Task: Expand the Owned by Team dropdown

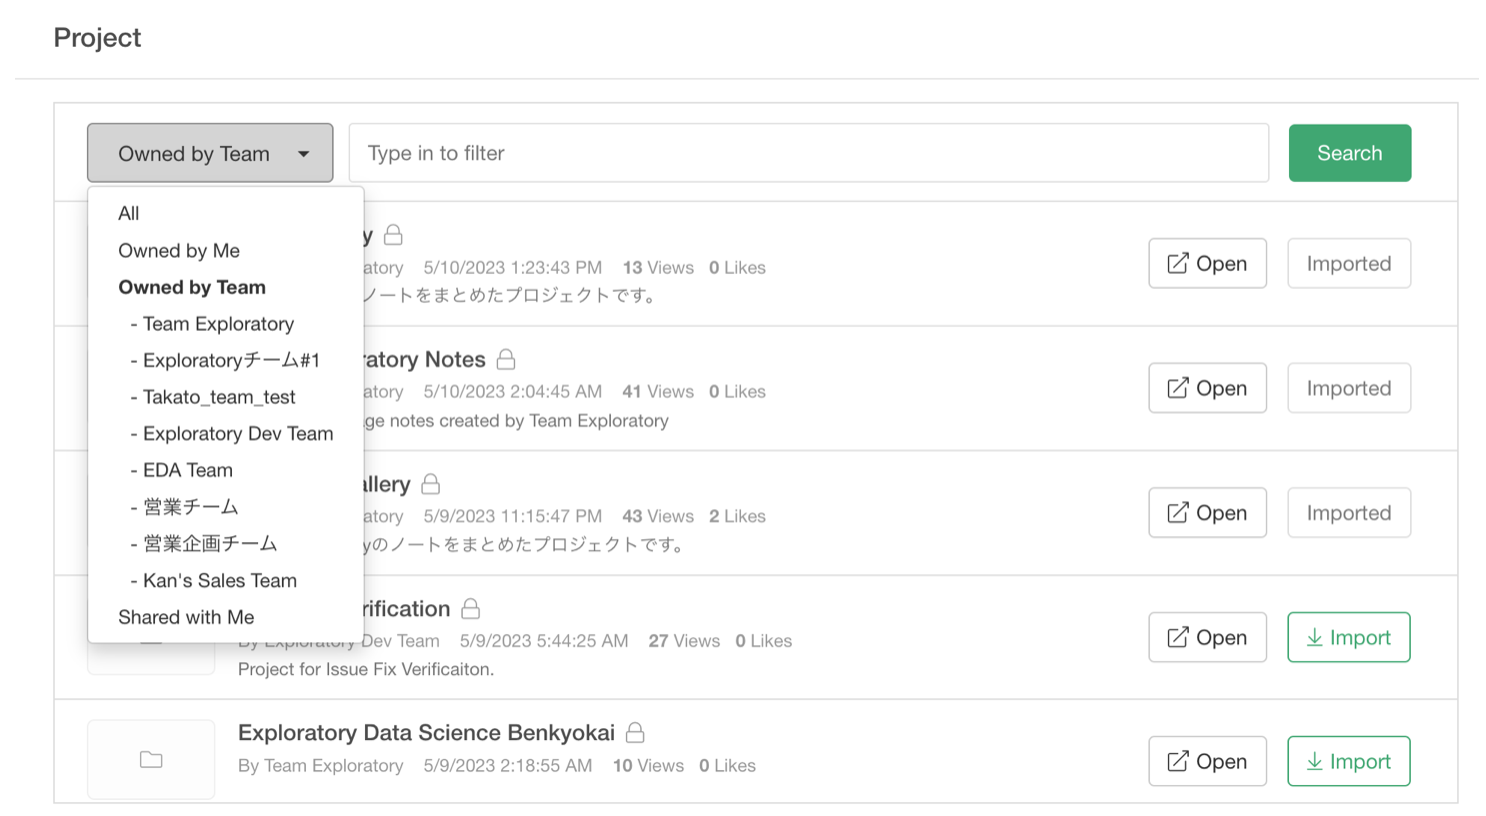Action: [x=210, y=153]
